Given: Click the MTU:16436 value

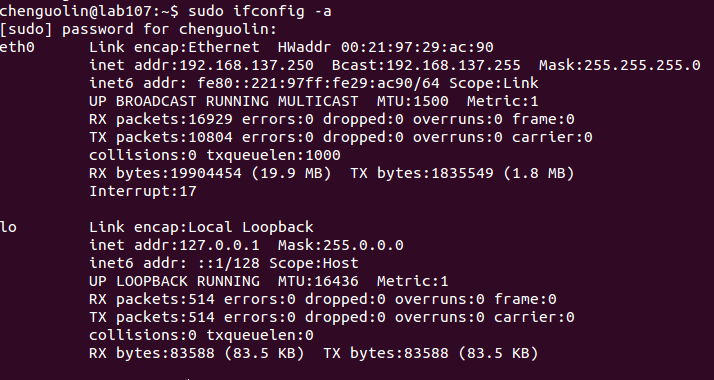Looking at the screenshot, I should click(x=318, y=281).
